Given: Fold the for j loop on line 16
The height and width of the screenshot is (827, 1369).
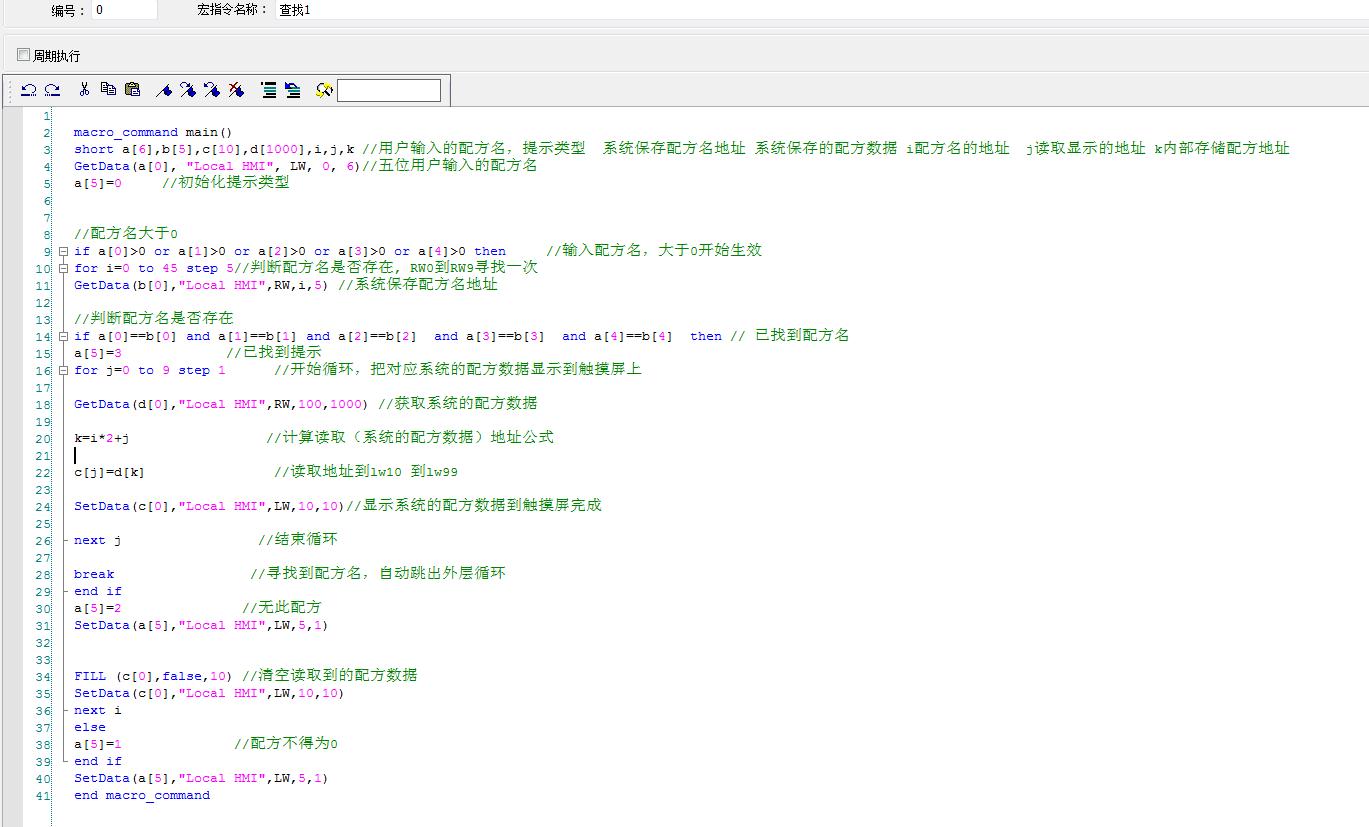Looking at the screenshot, I should coord(63,370).
